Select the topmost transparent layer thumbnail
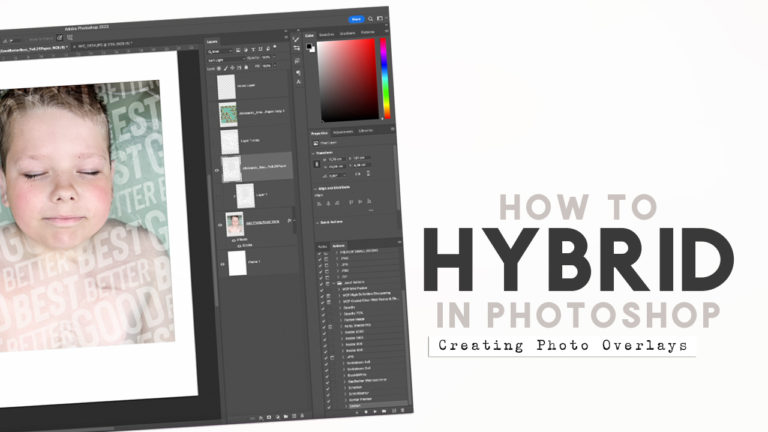This screenshot has height=432, width=768. (226, 87)
